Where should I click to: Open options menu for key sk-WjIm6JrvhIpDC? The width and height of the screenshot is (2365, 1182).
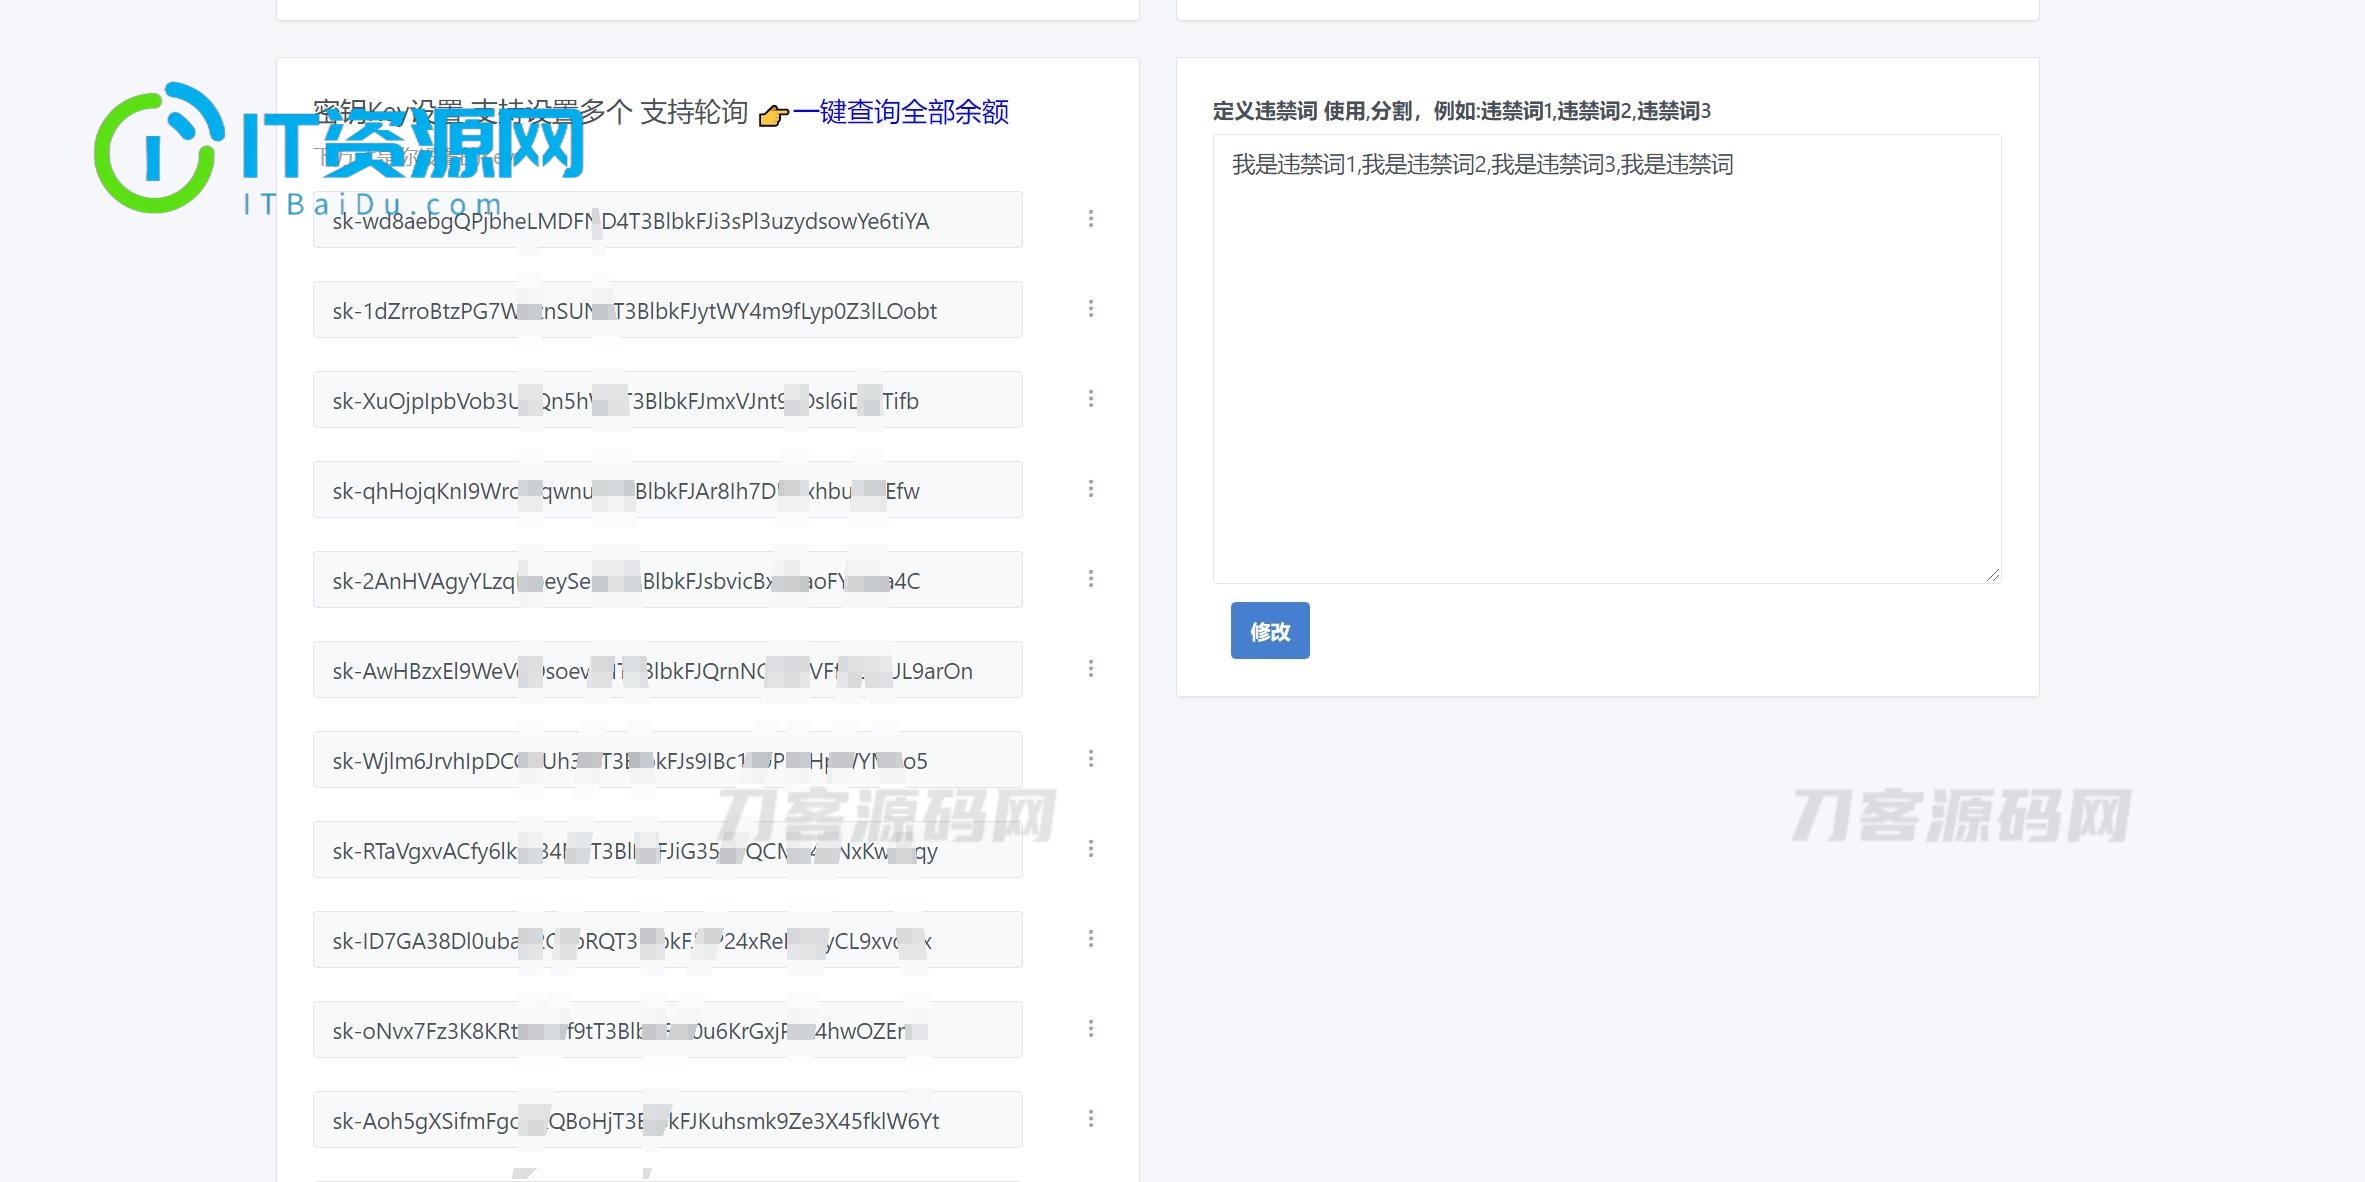pos(1090,759)
